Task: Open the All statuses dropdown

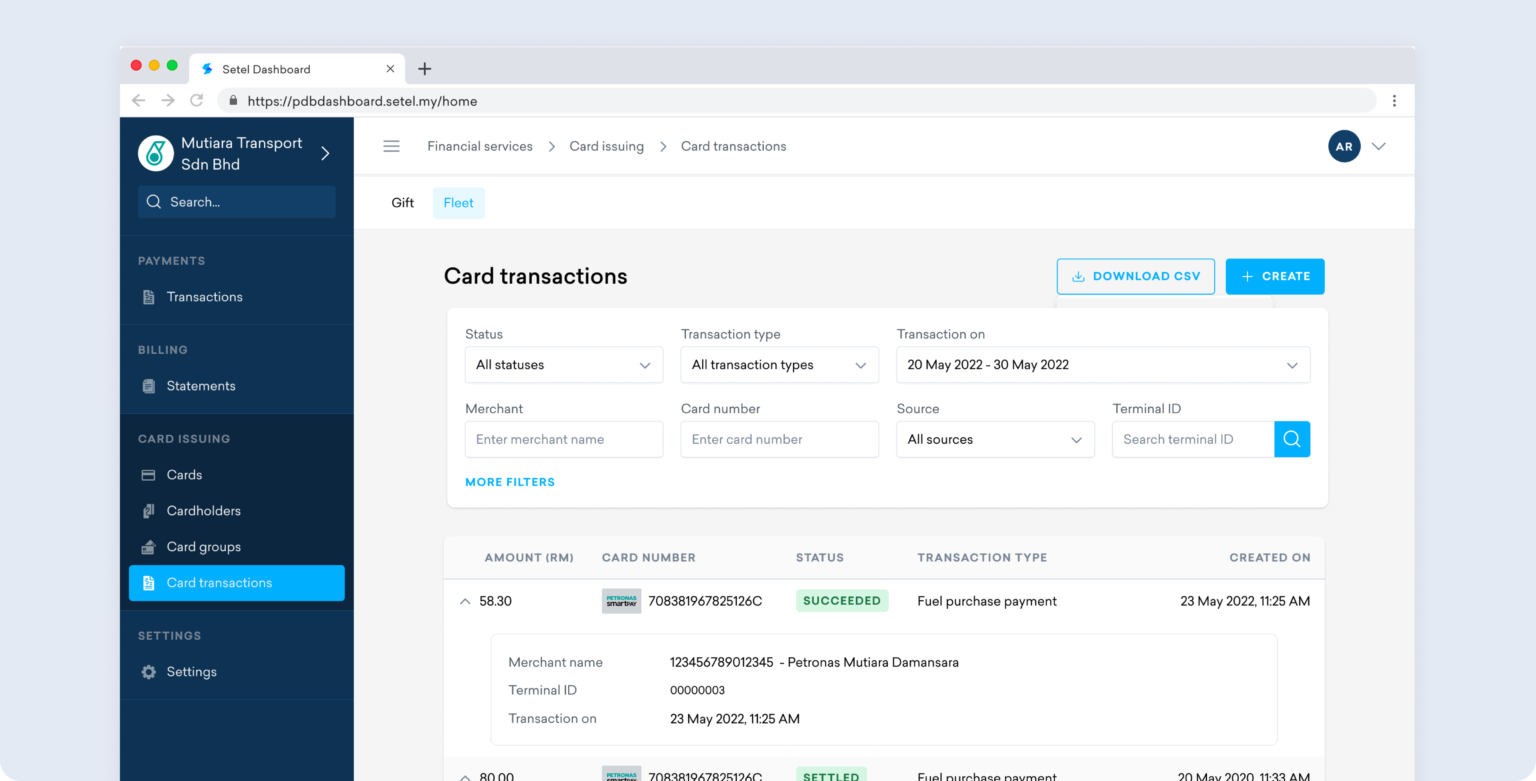Action: (x=563, y=364)
